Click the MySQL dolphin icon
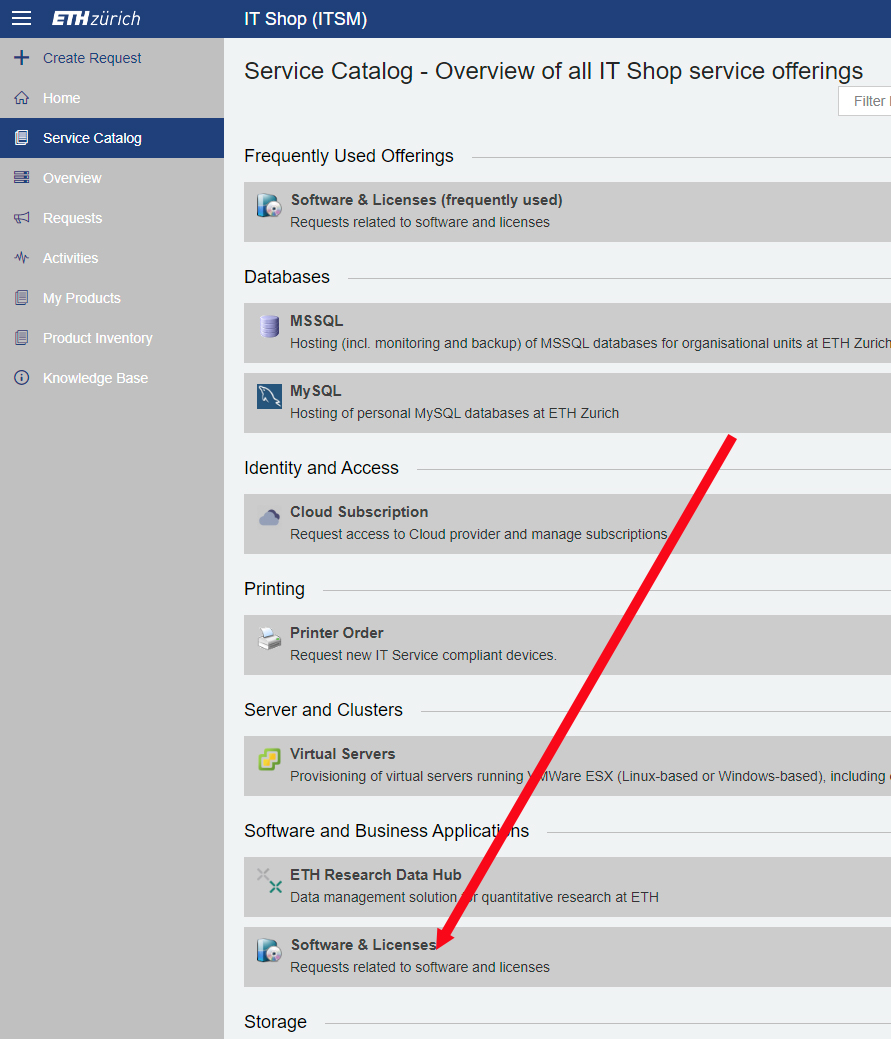This screenshot has width=891, height=1039. tap(269, 397)
